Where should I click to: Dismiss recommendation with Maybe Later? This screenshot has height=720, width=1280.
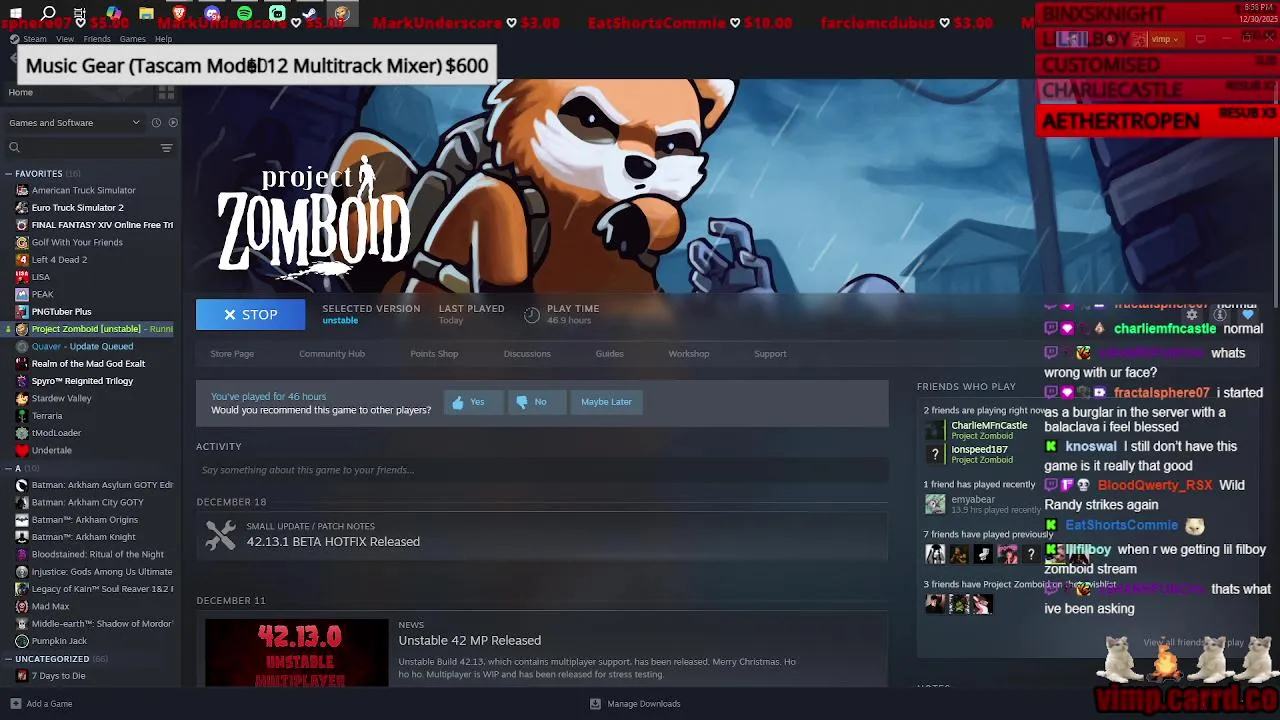click(x=606, y=402)
